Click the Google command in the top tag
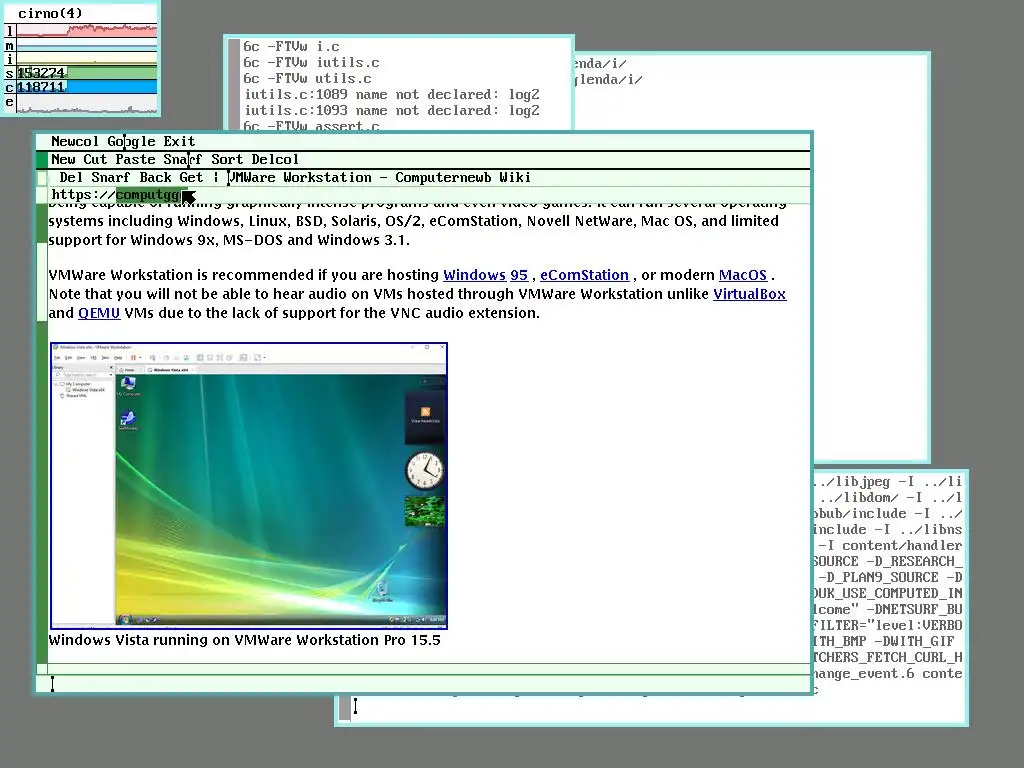Image resolution: width=1024 pixels, height=768 pixels. click(x=131, y=141)
